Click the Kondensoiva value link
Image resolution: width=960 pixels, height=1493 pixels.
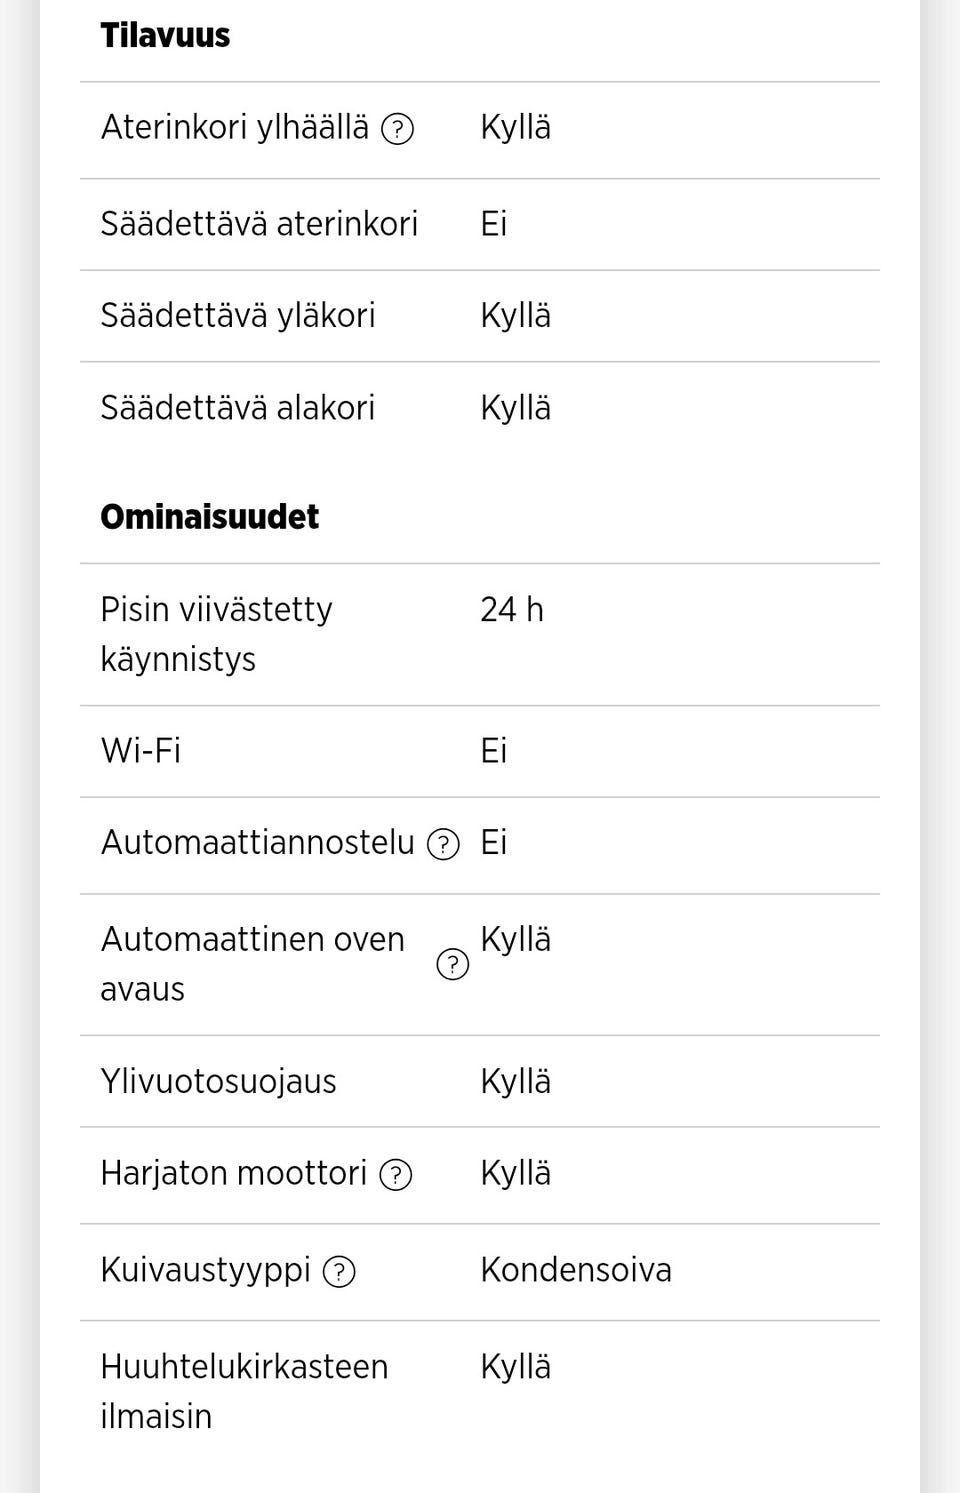(x=577, y=1272)
